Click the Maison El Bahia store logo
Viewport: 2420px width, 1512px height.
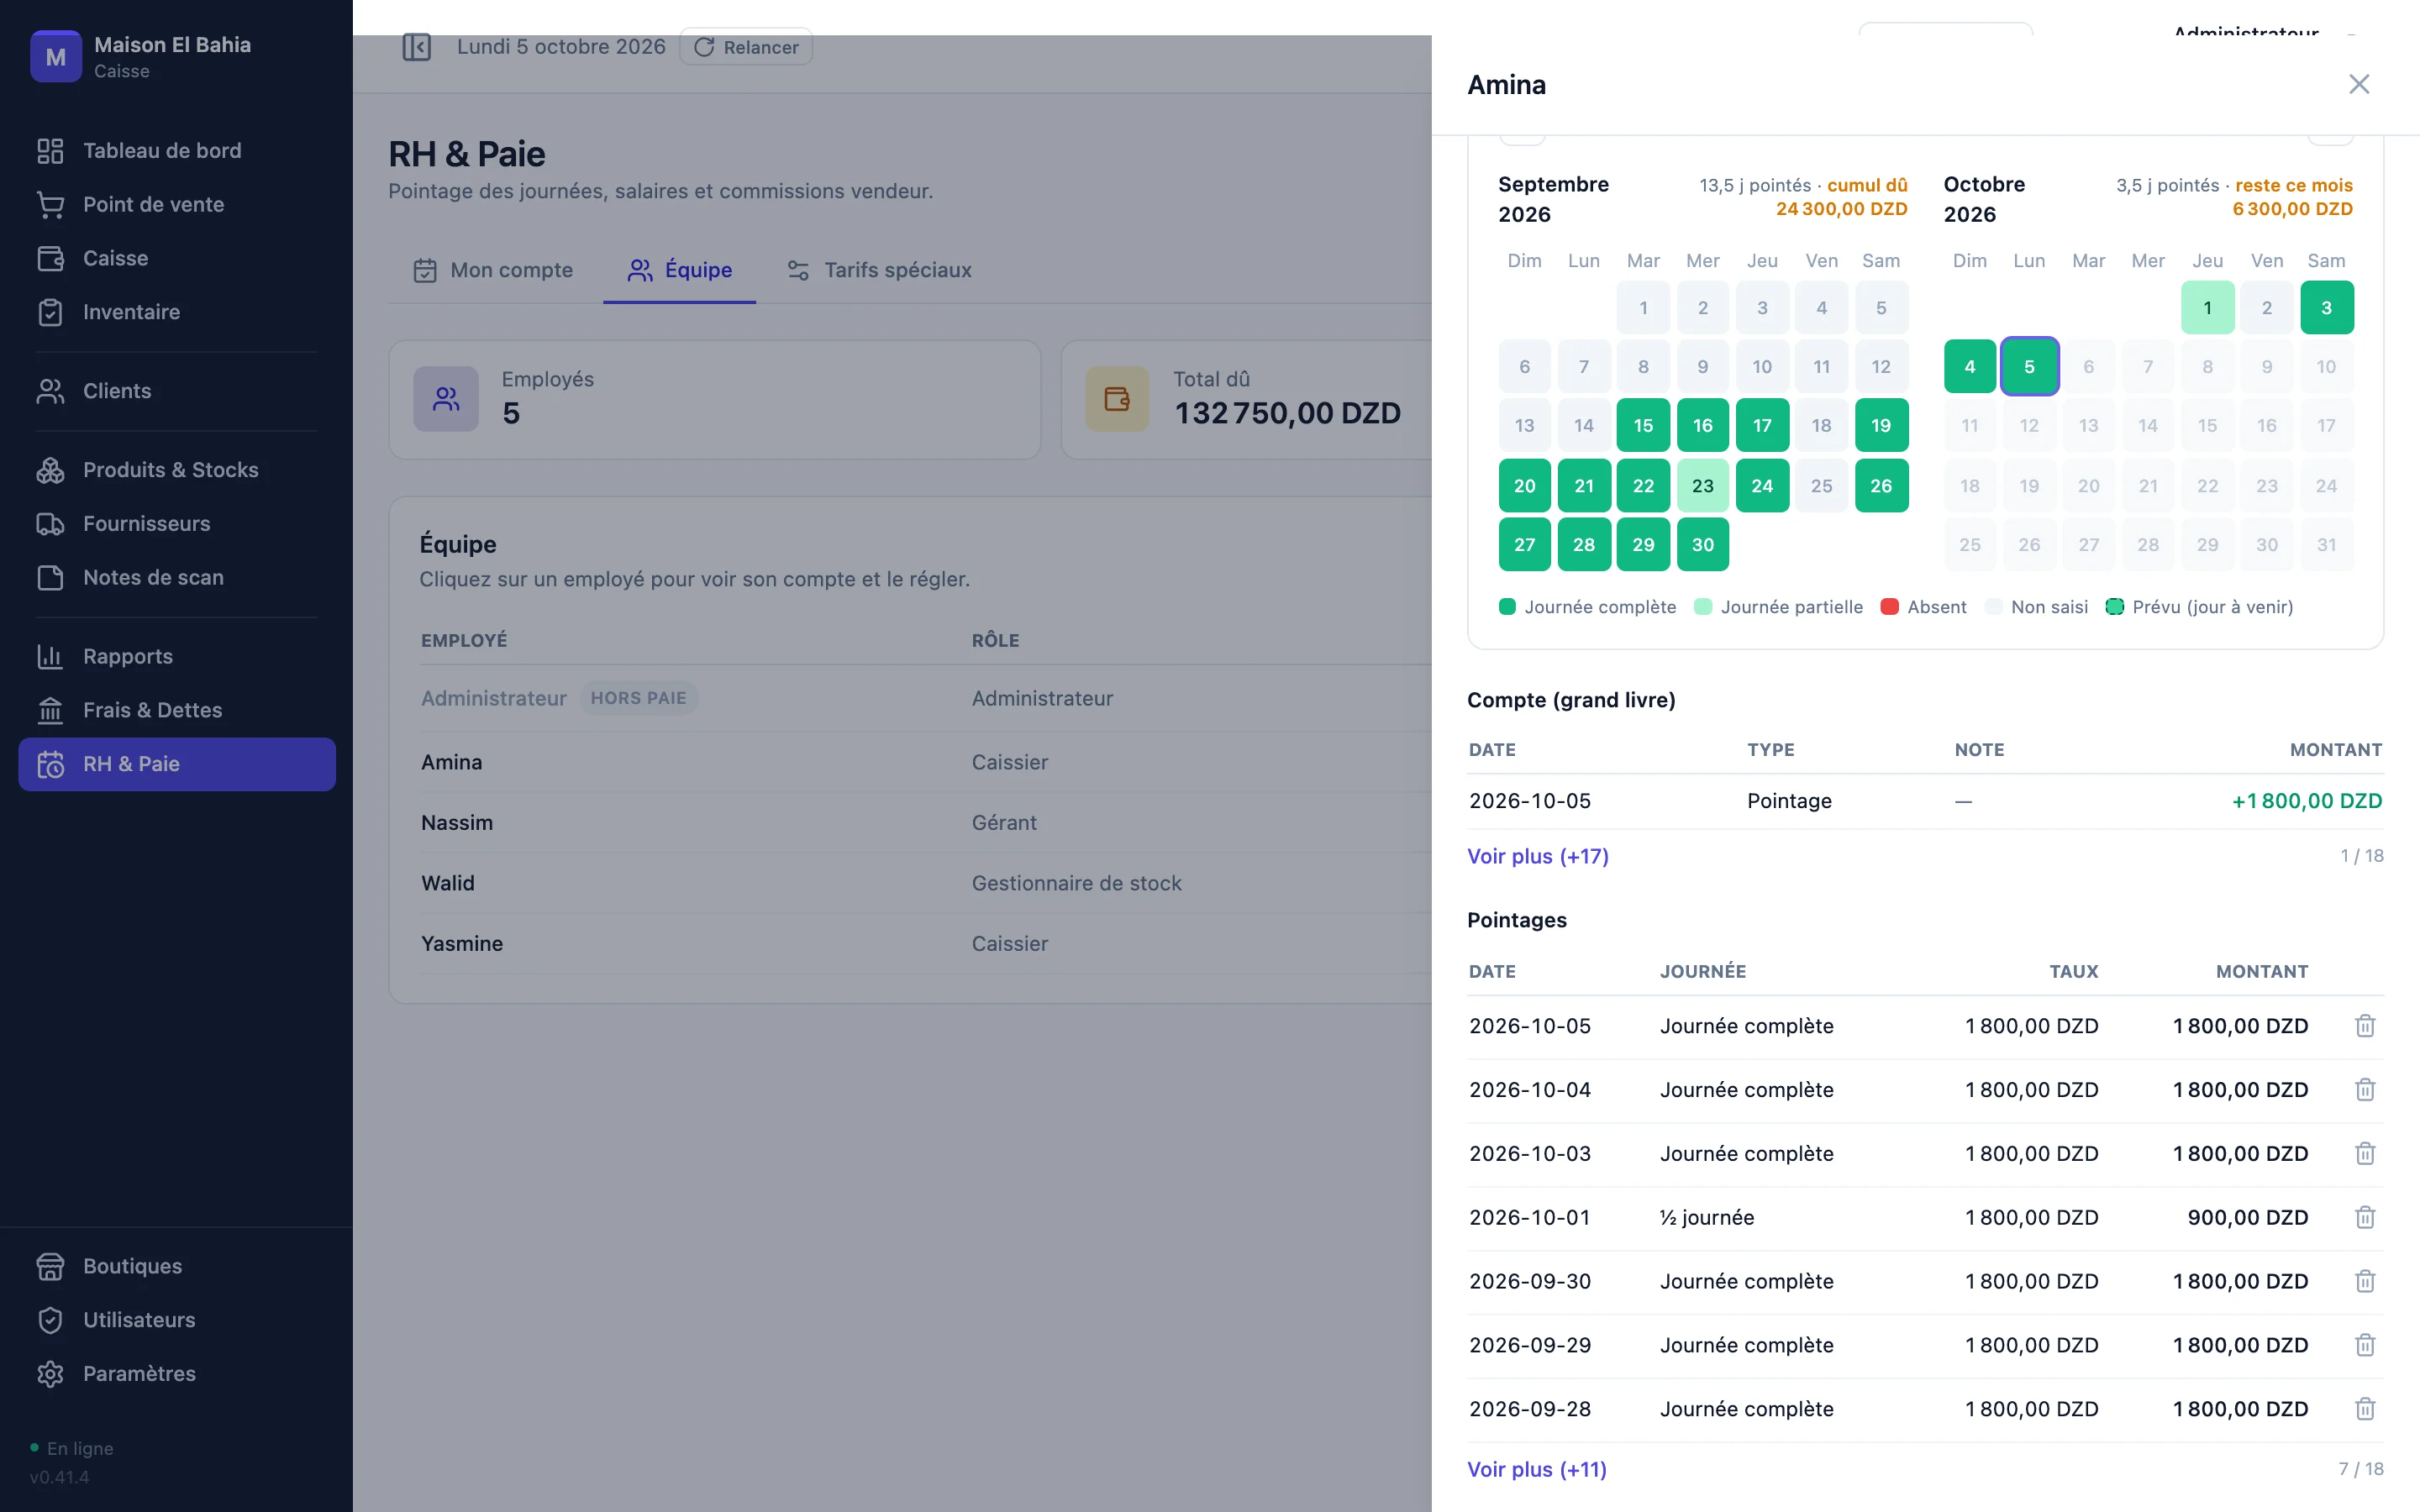tap(56, 57)
